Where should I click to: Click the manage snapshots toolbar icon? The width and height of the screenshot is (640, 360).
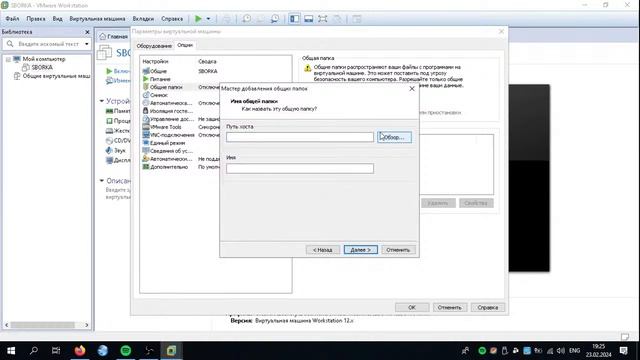(x=275, y=19)
